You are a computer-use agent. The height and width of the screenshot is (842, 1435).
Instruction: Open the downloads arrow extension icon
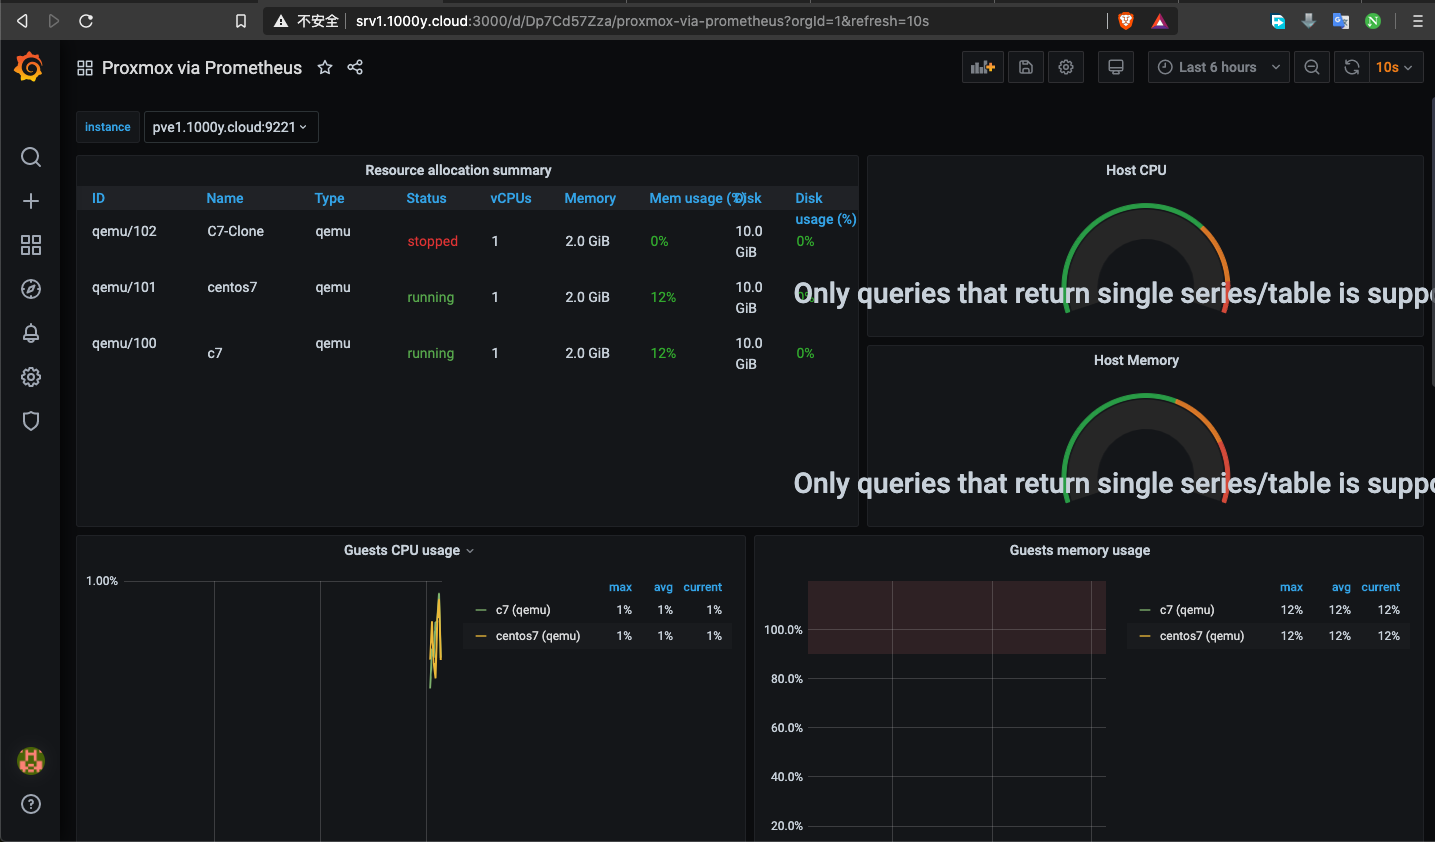tap(1309, 20)
